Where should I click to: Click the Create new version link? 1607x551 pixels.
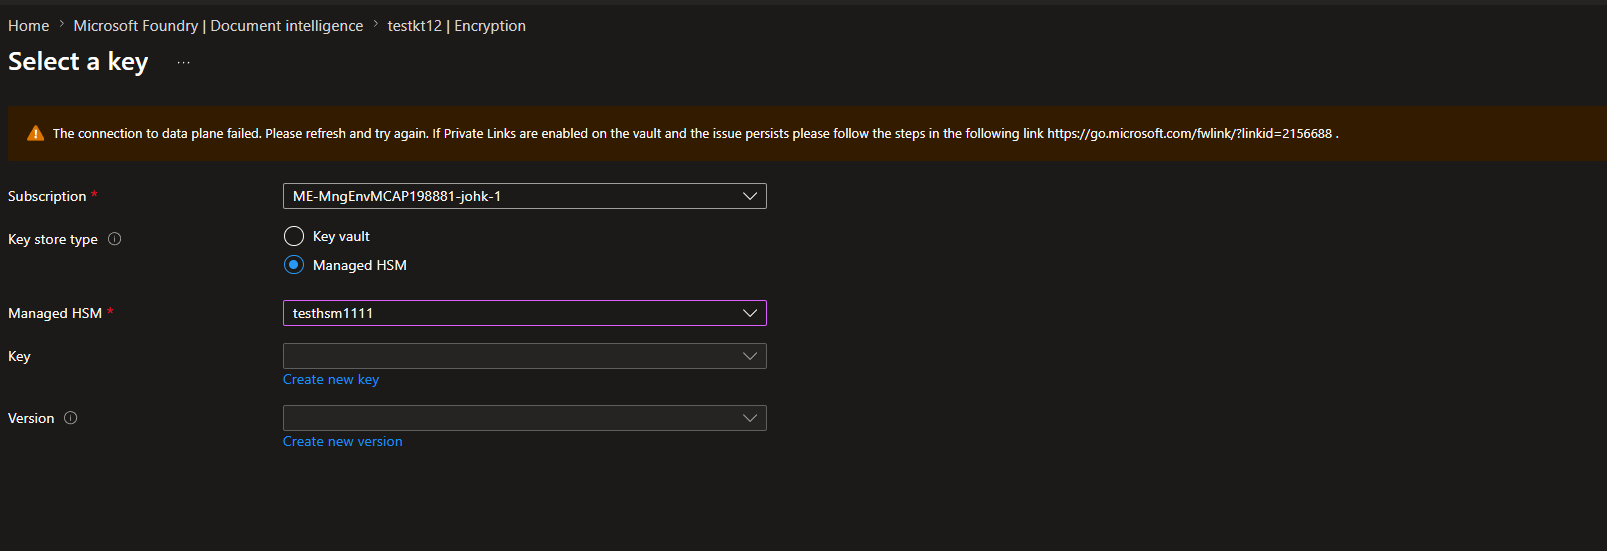(343, 441)
